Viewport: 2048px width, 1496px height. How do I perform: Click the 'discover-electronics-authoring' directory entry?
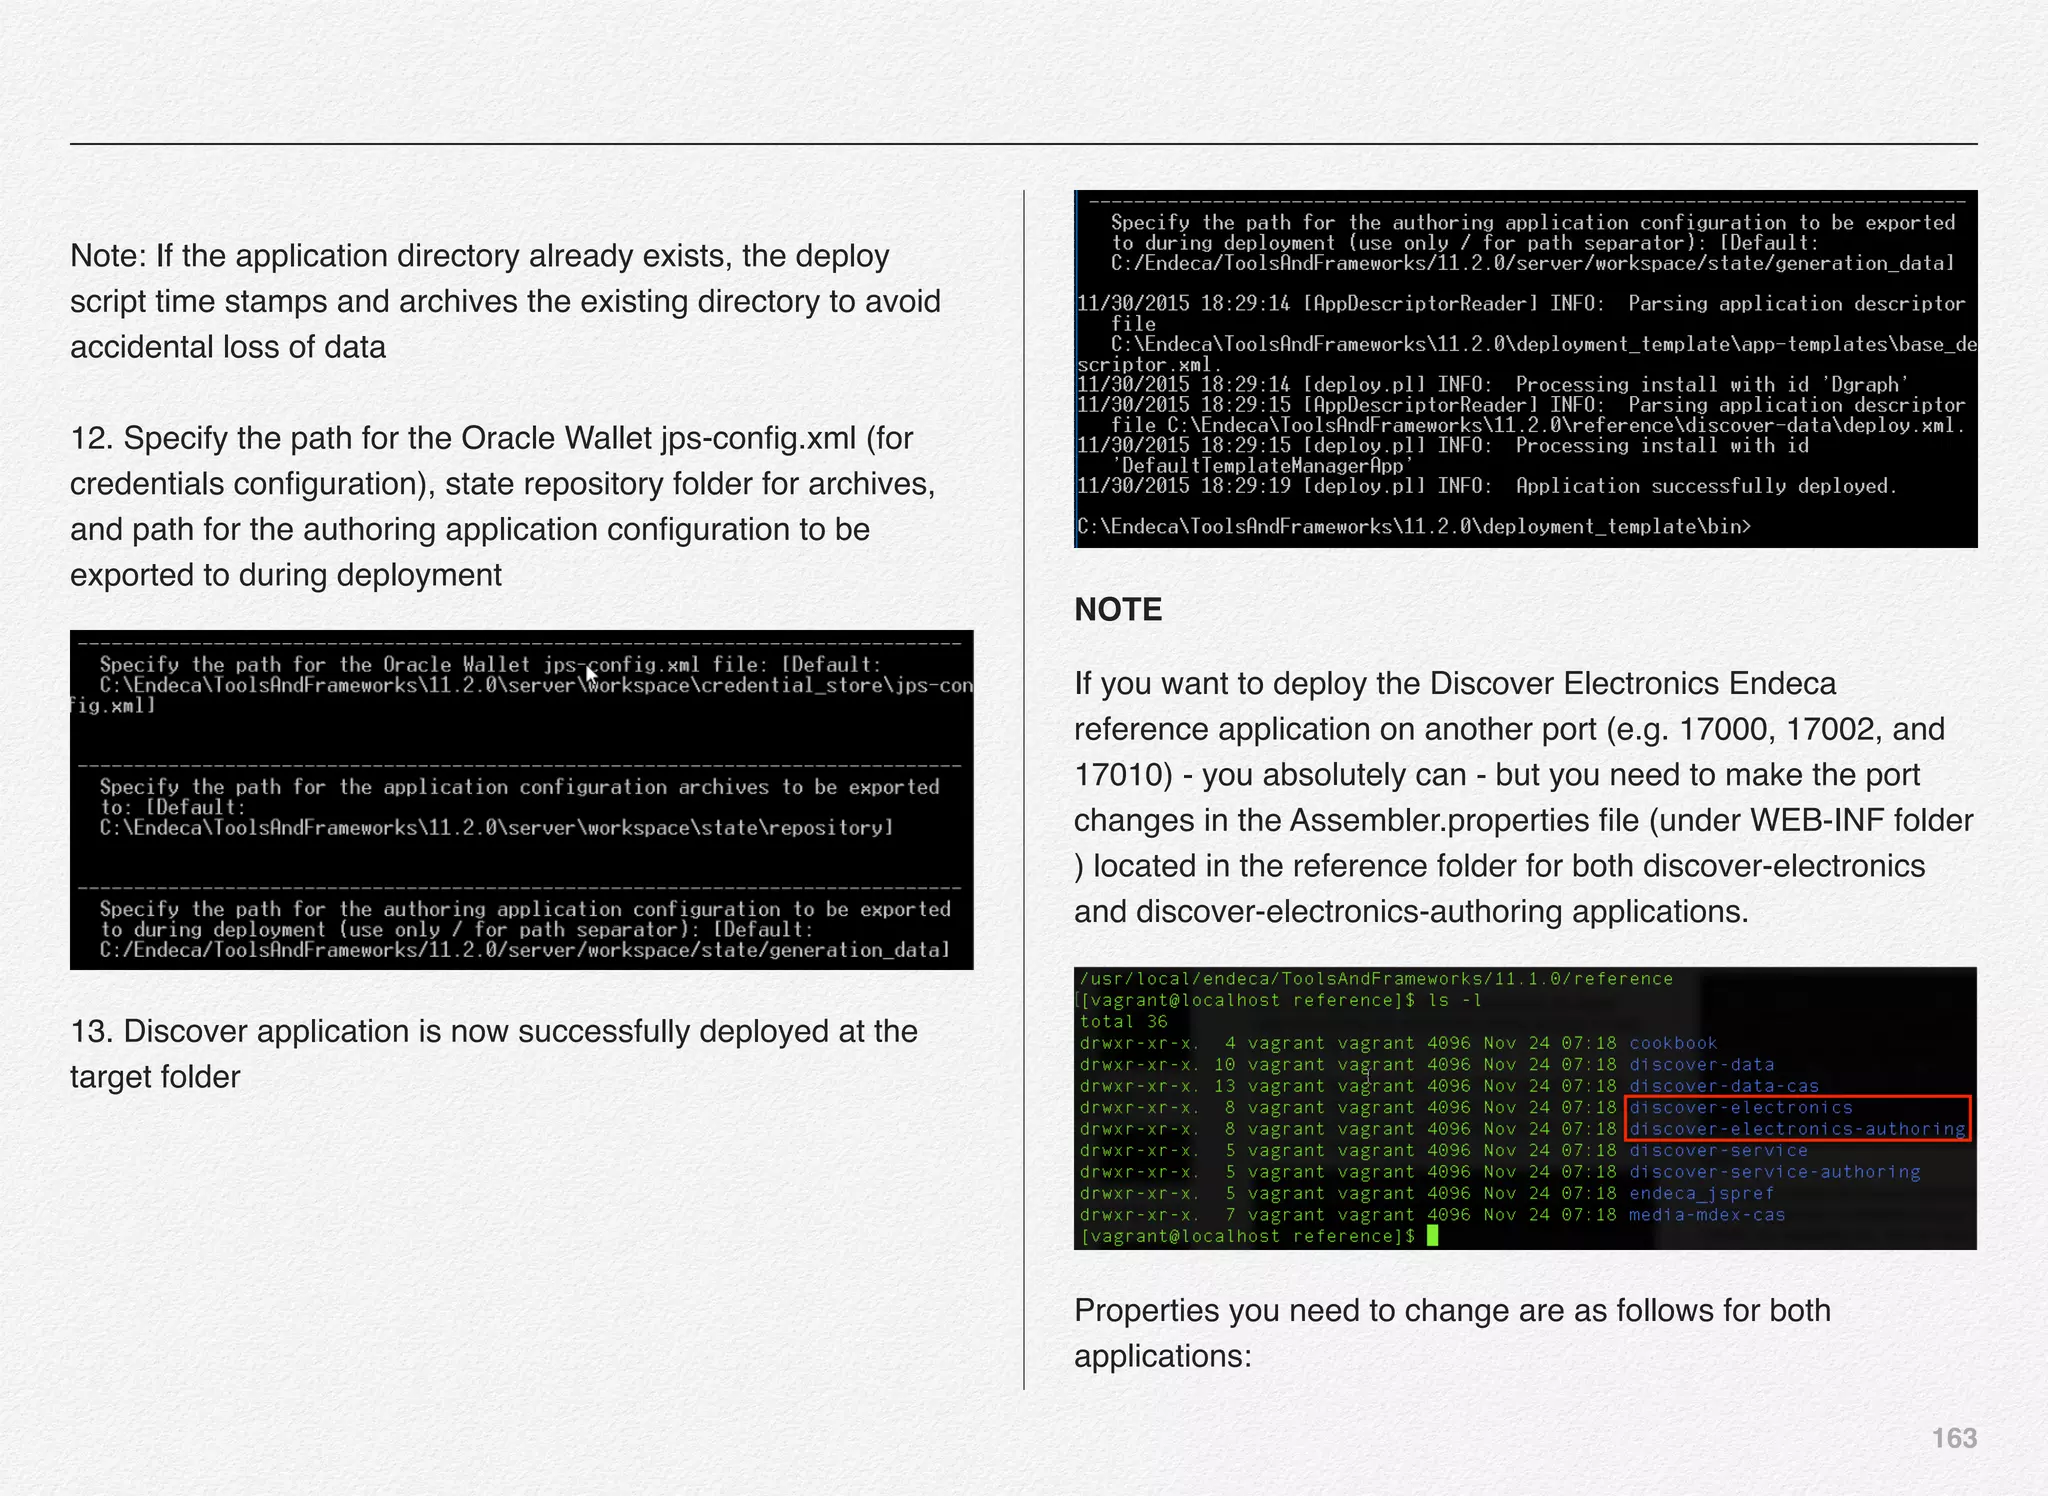click(1797, 1129)
